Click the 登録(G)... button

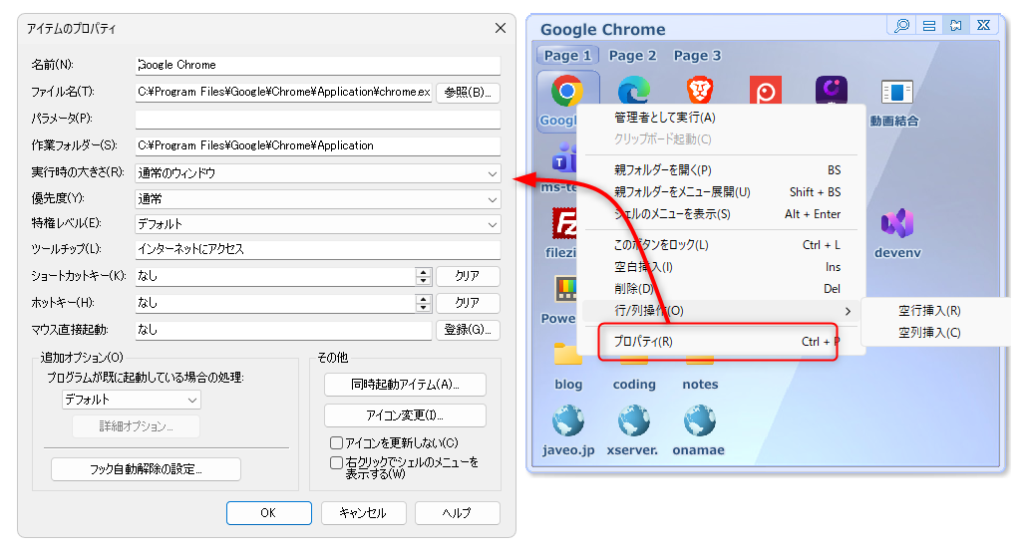[468, 330]
